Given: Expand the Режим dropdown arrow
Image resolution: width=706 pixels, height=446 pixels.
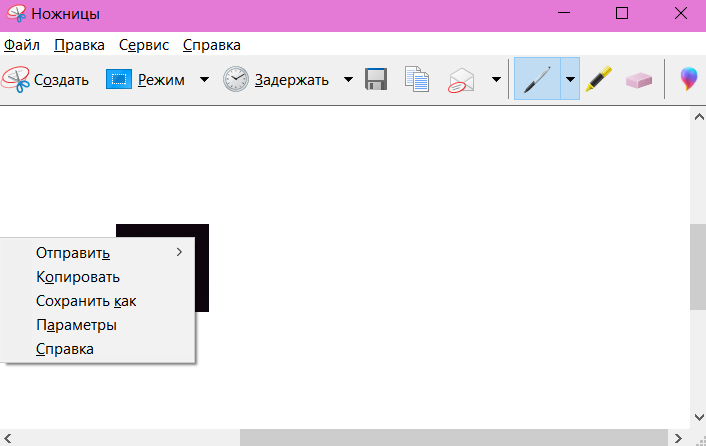Looking at the screenshot, I should click(x=204, y=80).
